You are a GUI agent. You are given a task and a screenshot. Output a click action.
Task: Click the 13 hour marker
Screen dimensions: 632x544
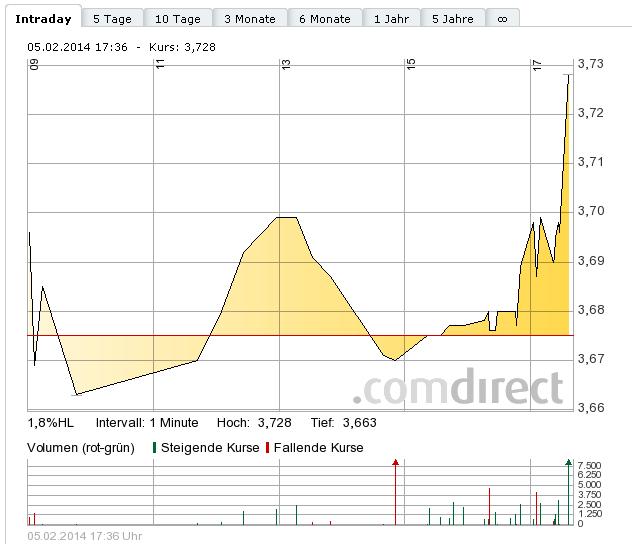coord(286,64)
